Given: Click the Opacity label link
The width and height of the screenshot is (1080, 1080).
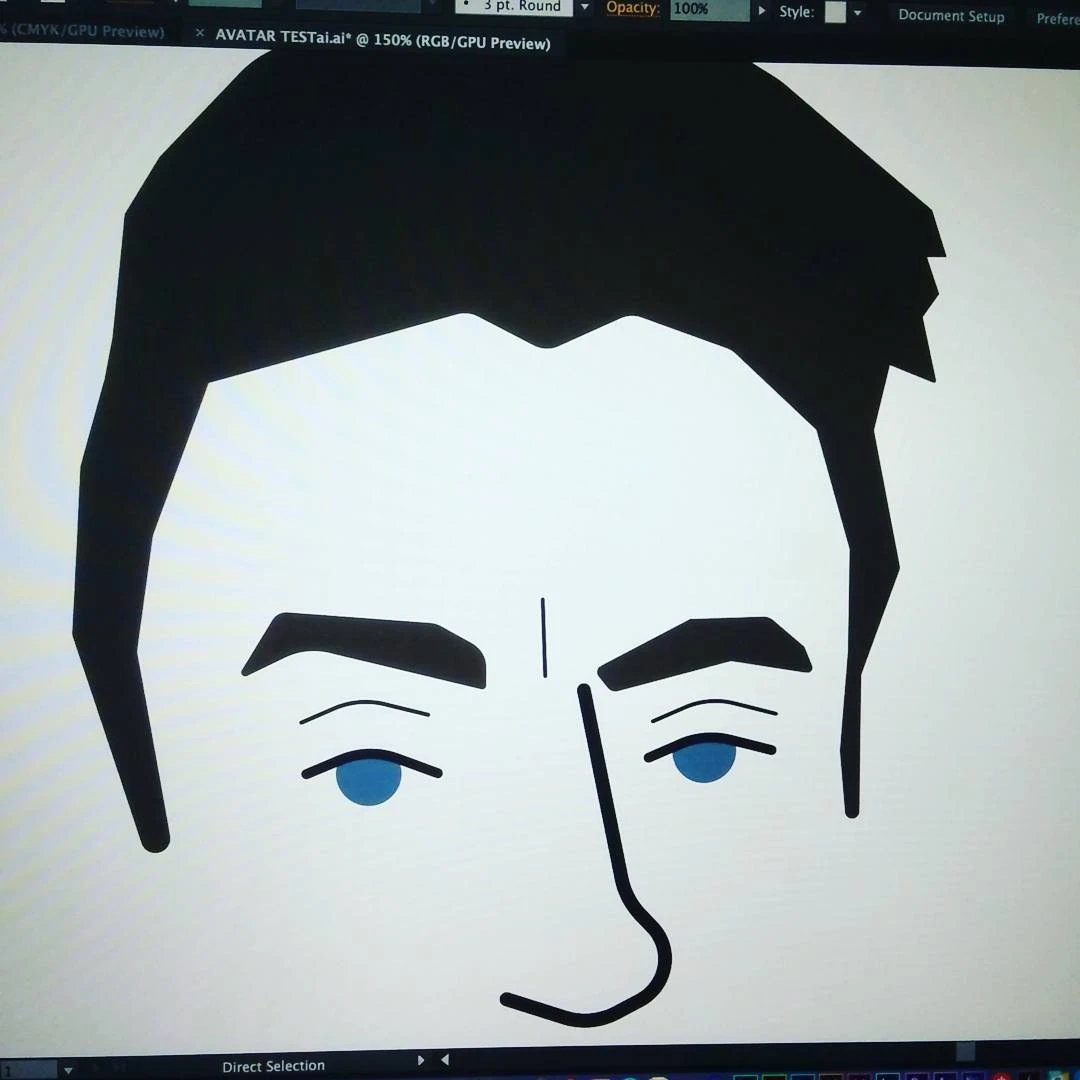Looking at the screenshot, I should click(632, 9).
